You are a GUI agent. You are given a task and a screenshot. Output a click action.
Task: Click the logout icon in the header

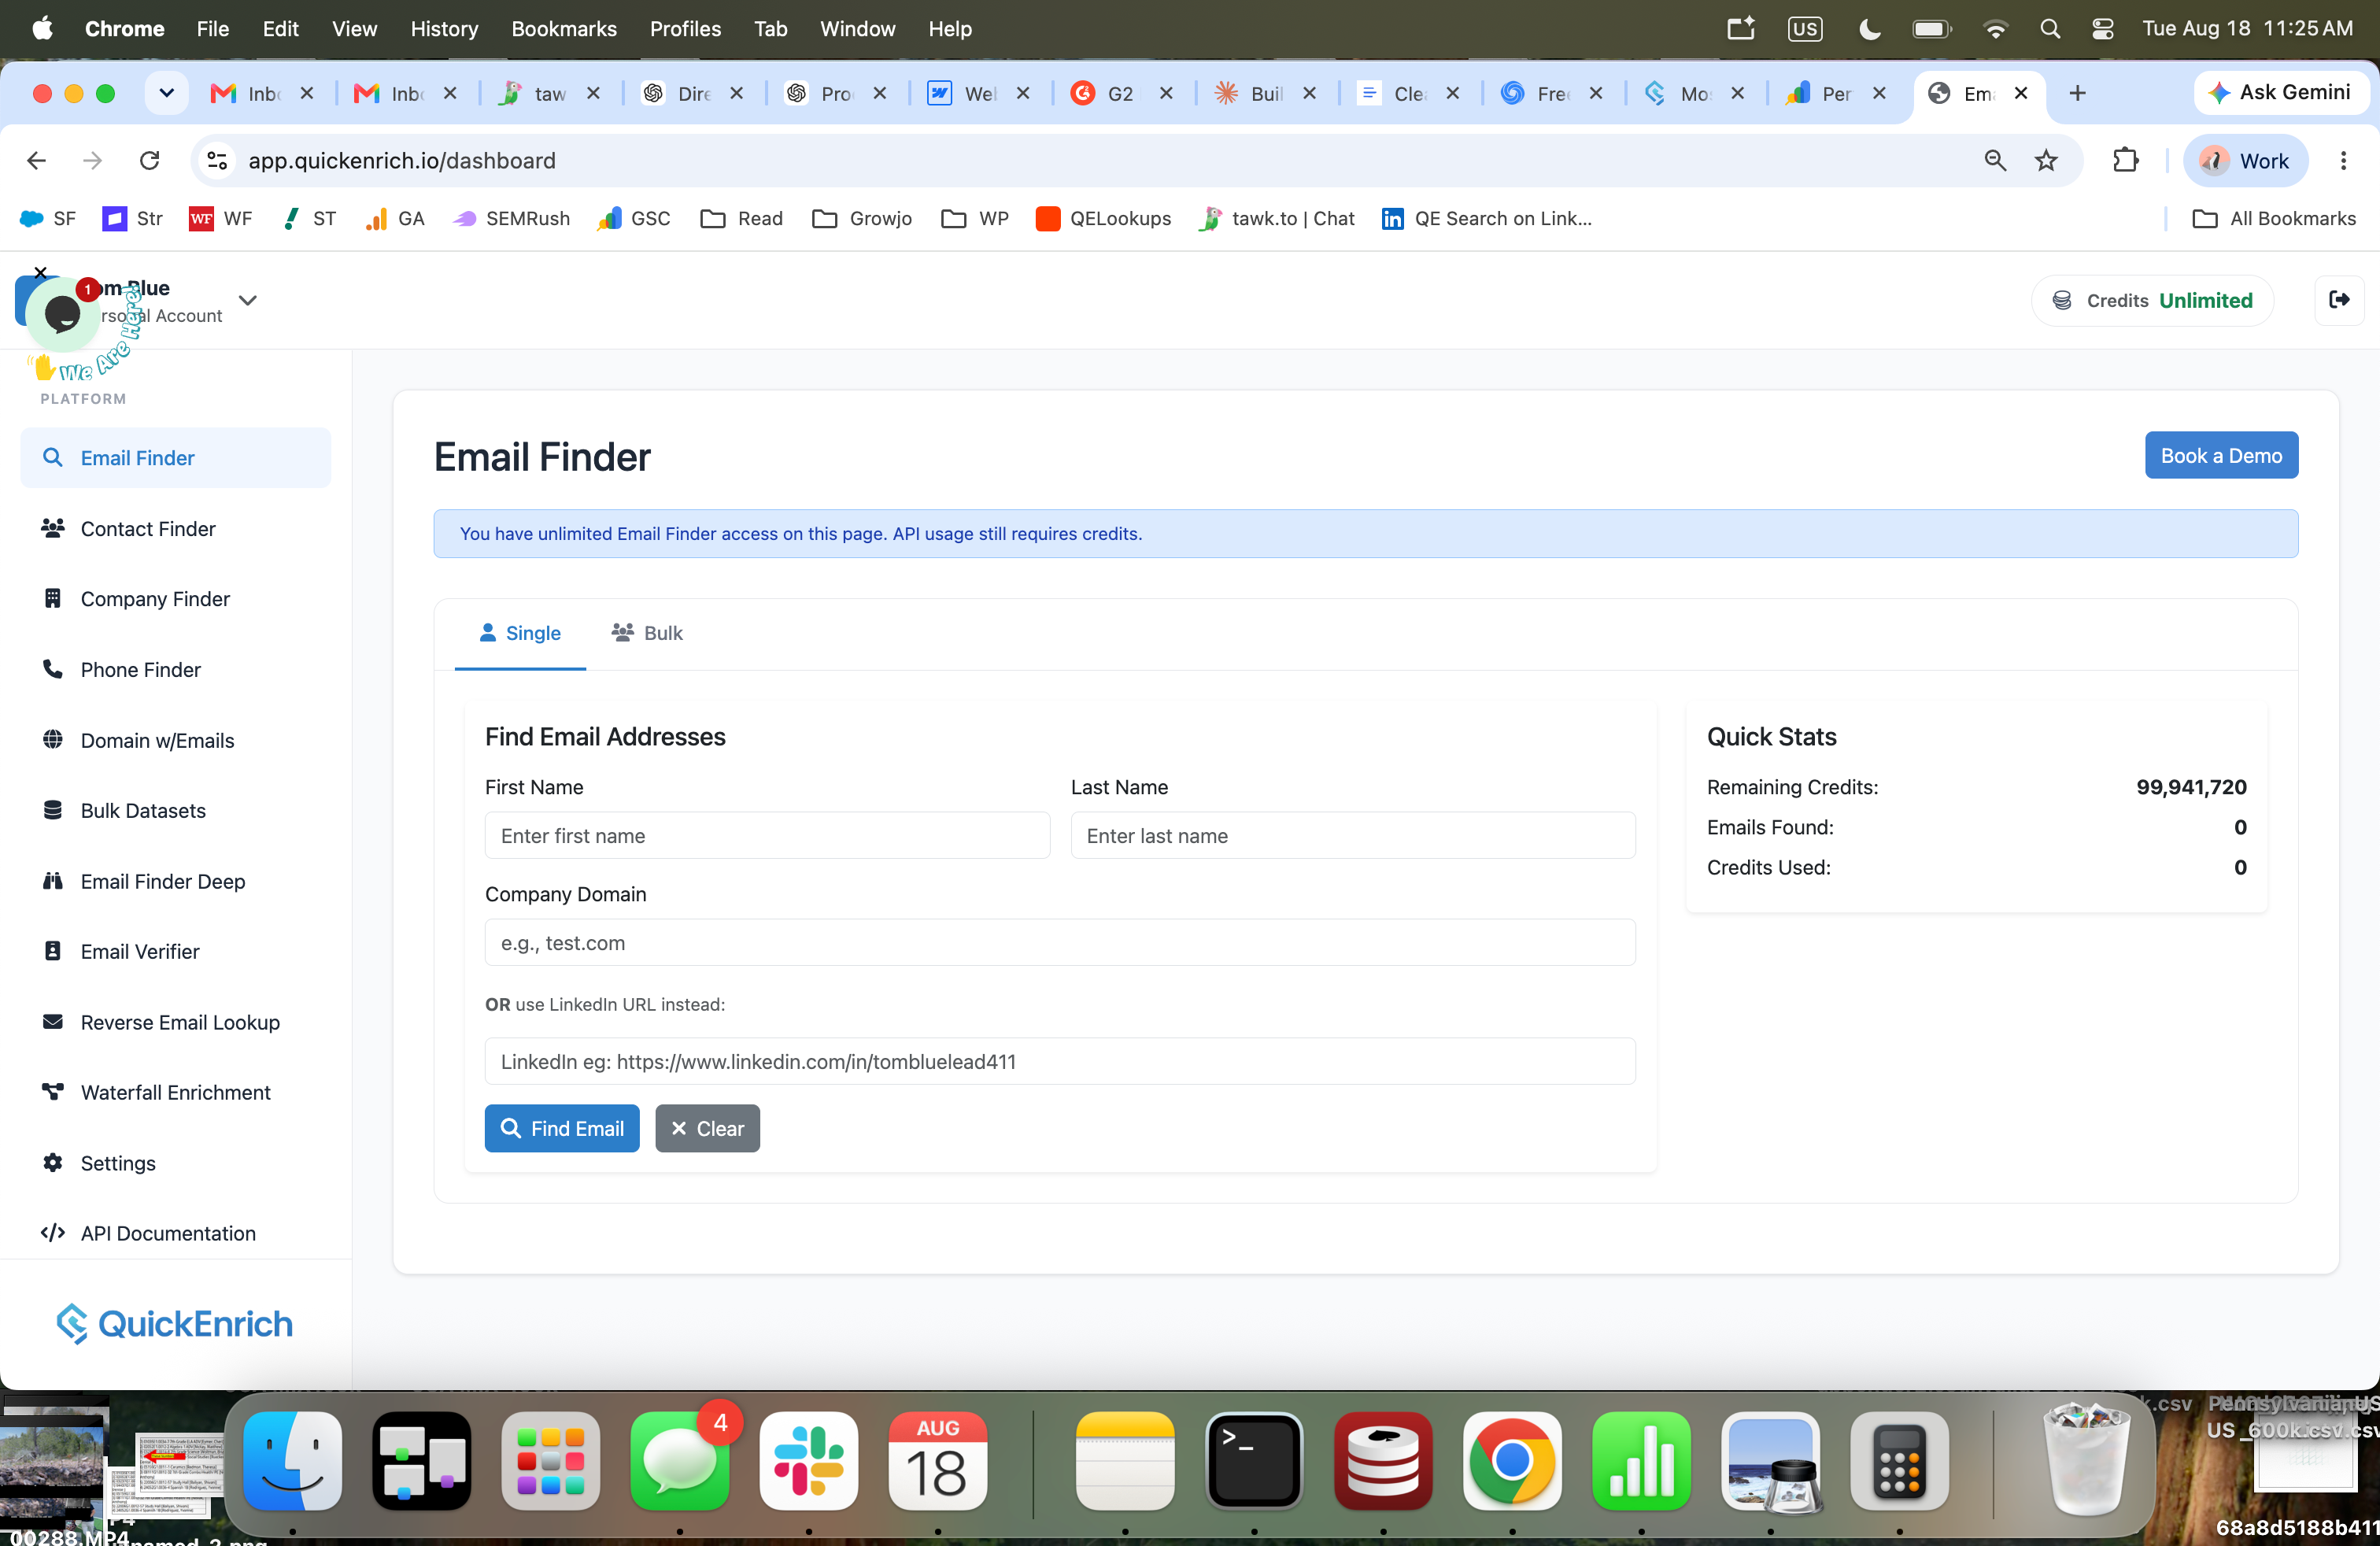2339,300
